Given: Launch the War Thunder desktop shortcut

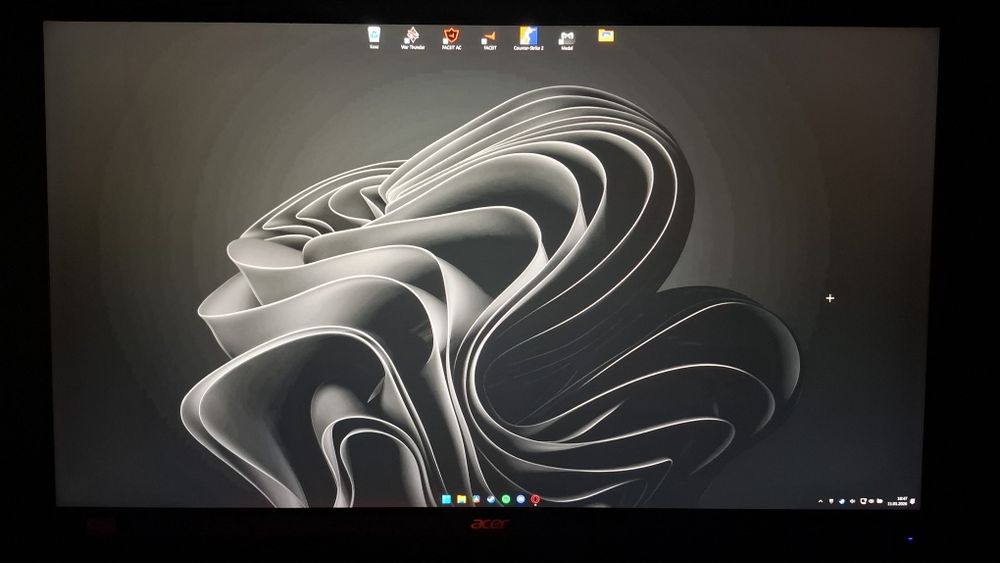Looking at the screenshot, I should (x=413, y=38).
